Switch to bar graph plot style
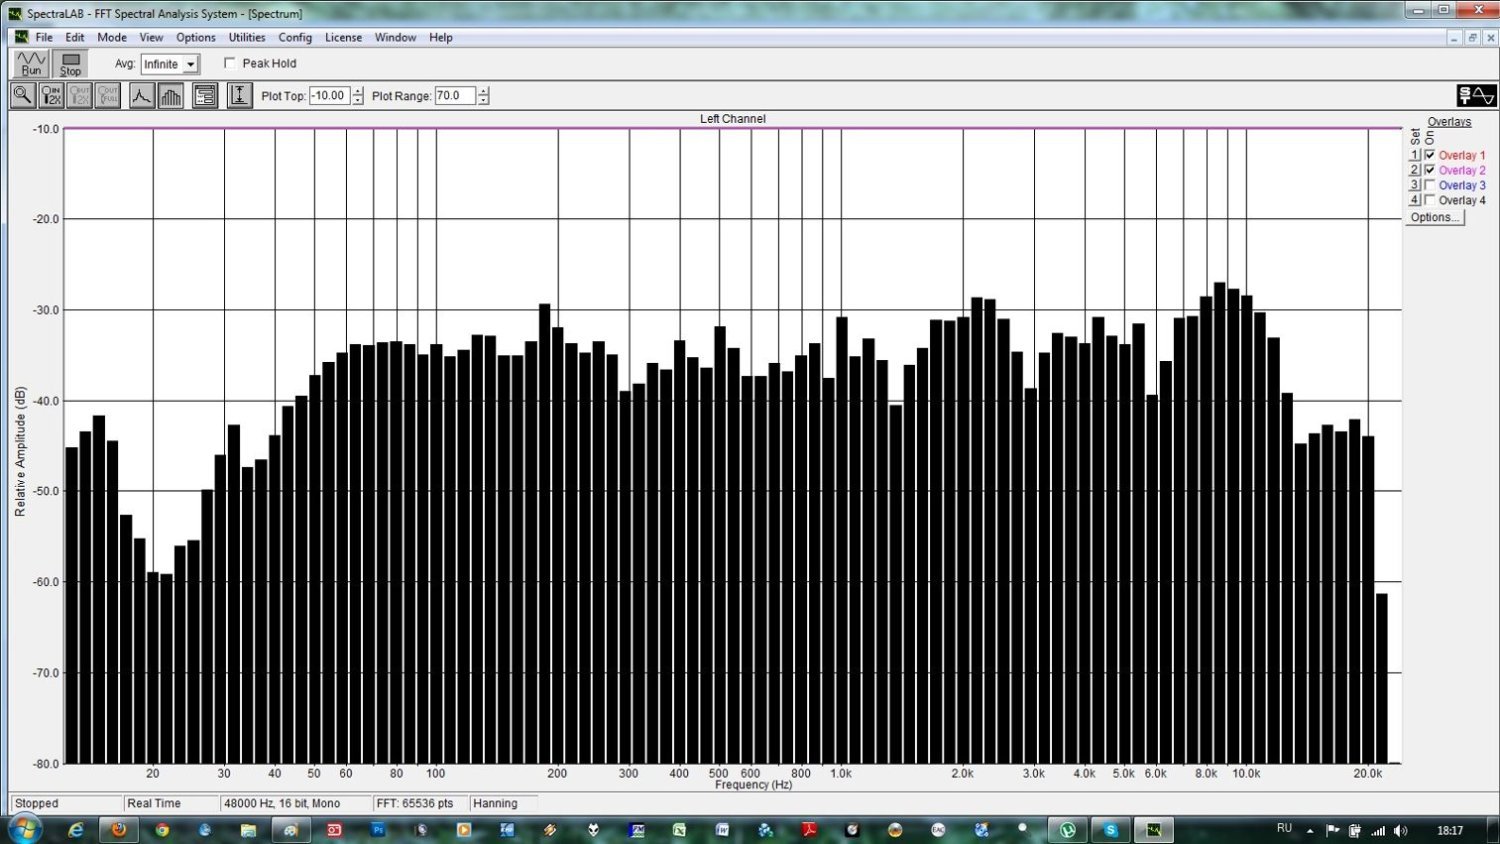Screen dimensions: 1500x844 pos(171,96)
